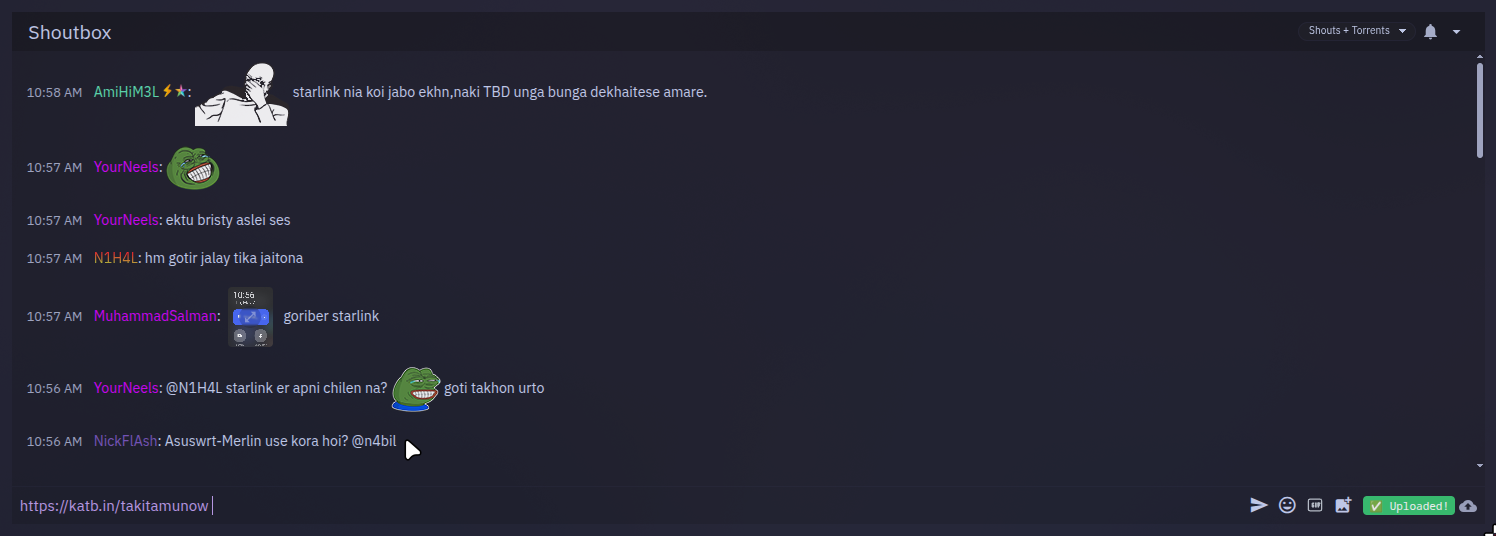Toggle the notification bell icon
The height and width of the screenshot is (536, 1496).
tap(1430, 32)
